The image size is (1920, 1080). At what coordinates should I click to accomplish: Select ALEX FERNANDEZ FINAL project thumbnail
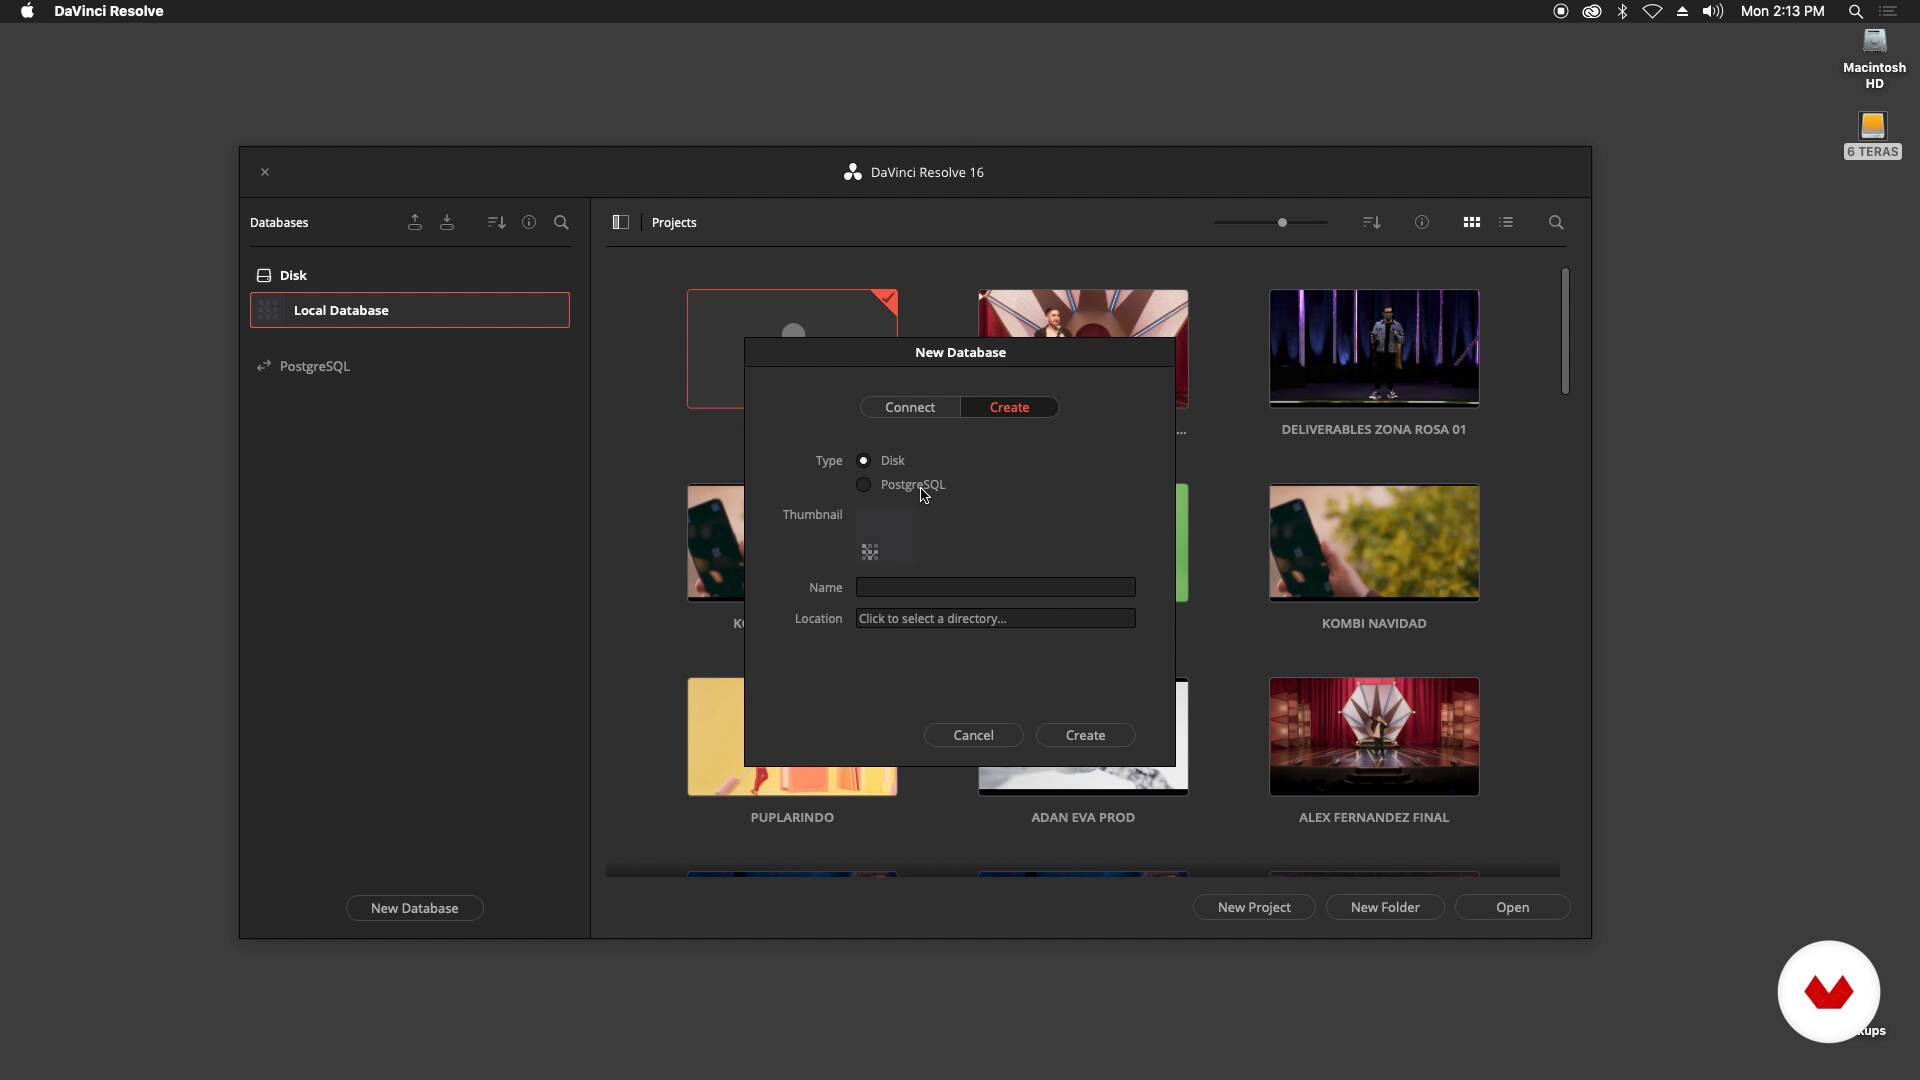[1374, 737]
